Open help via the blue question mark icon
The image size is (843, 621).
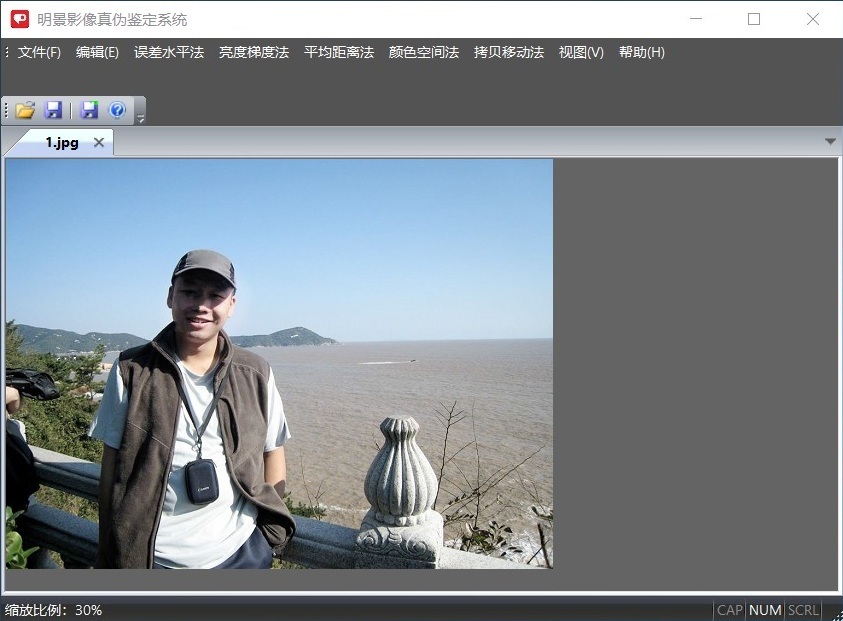[x=118, y=110]
